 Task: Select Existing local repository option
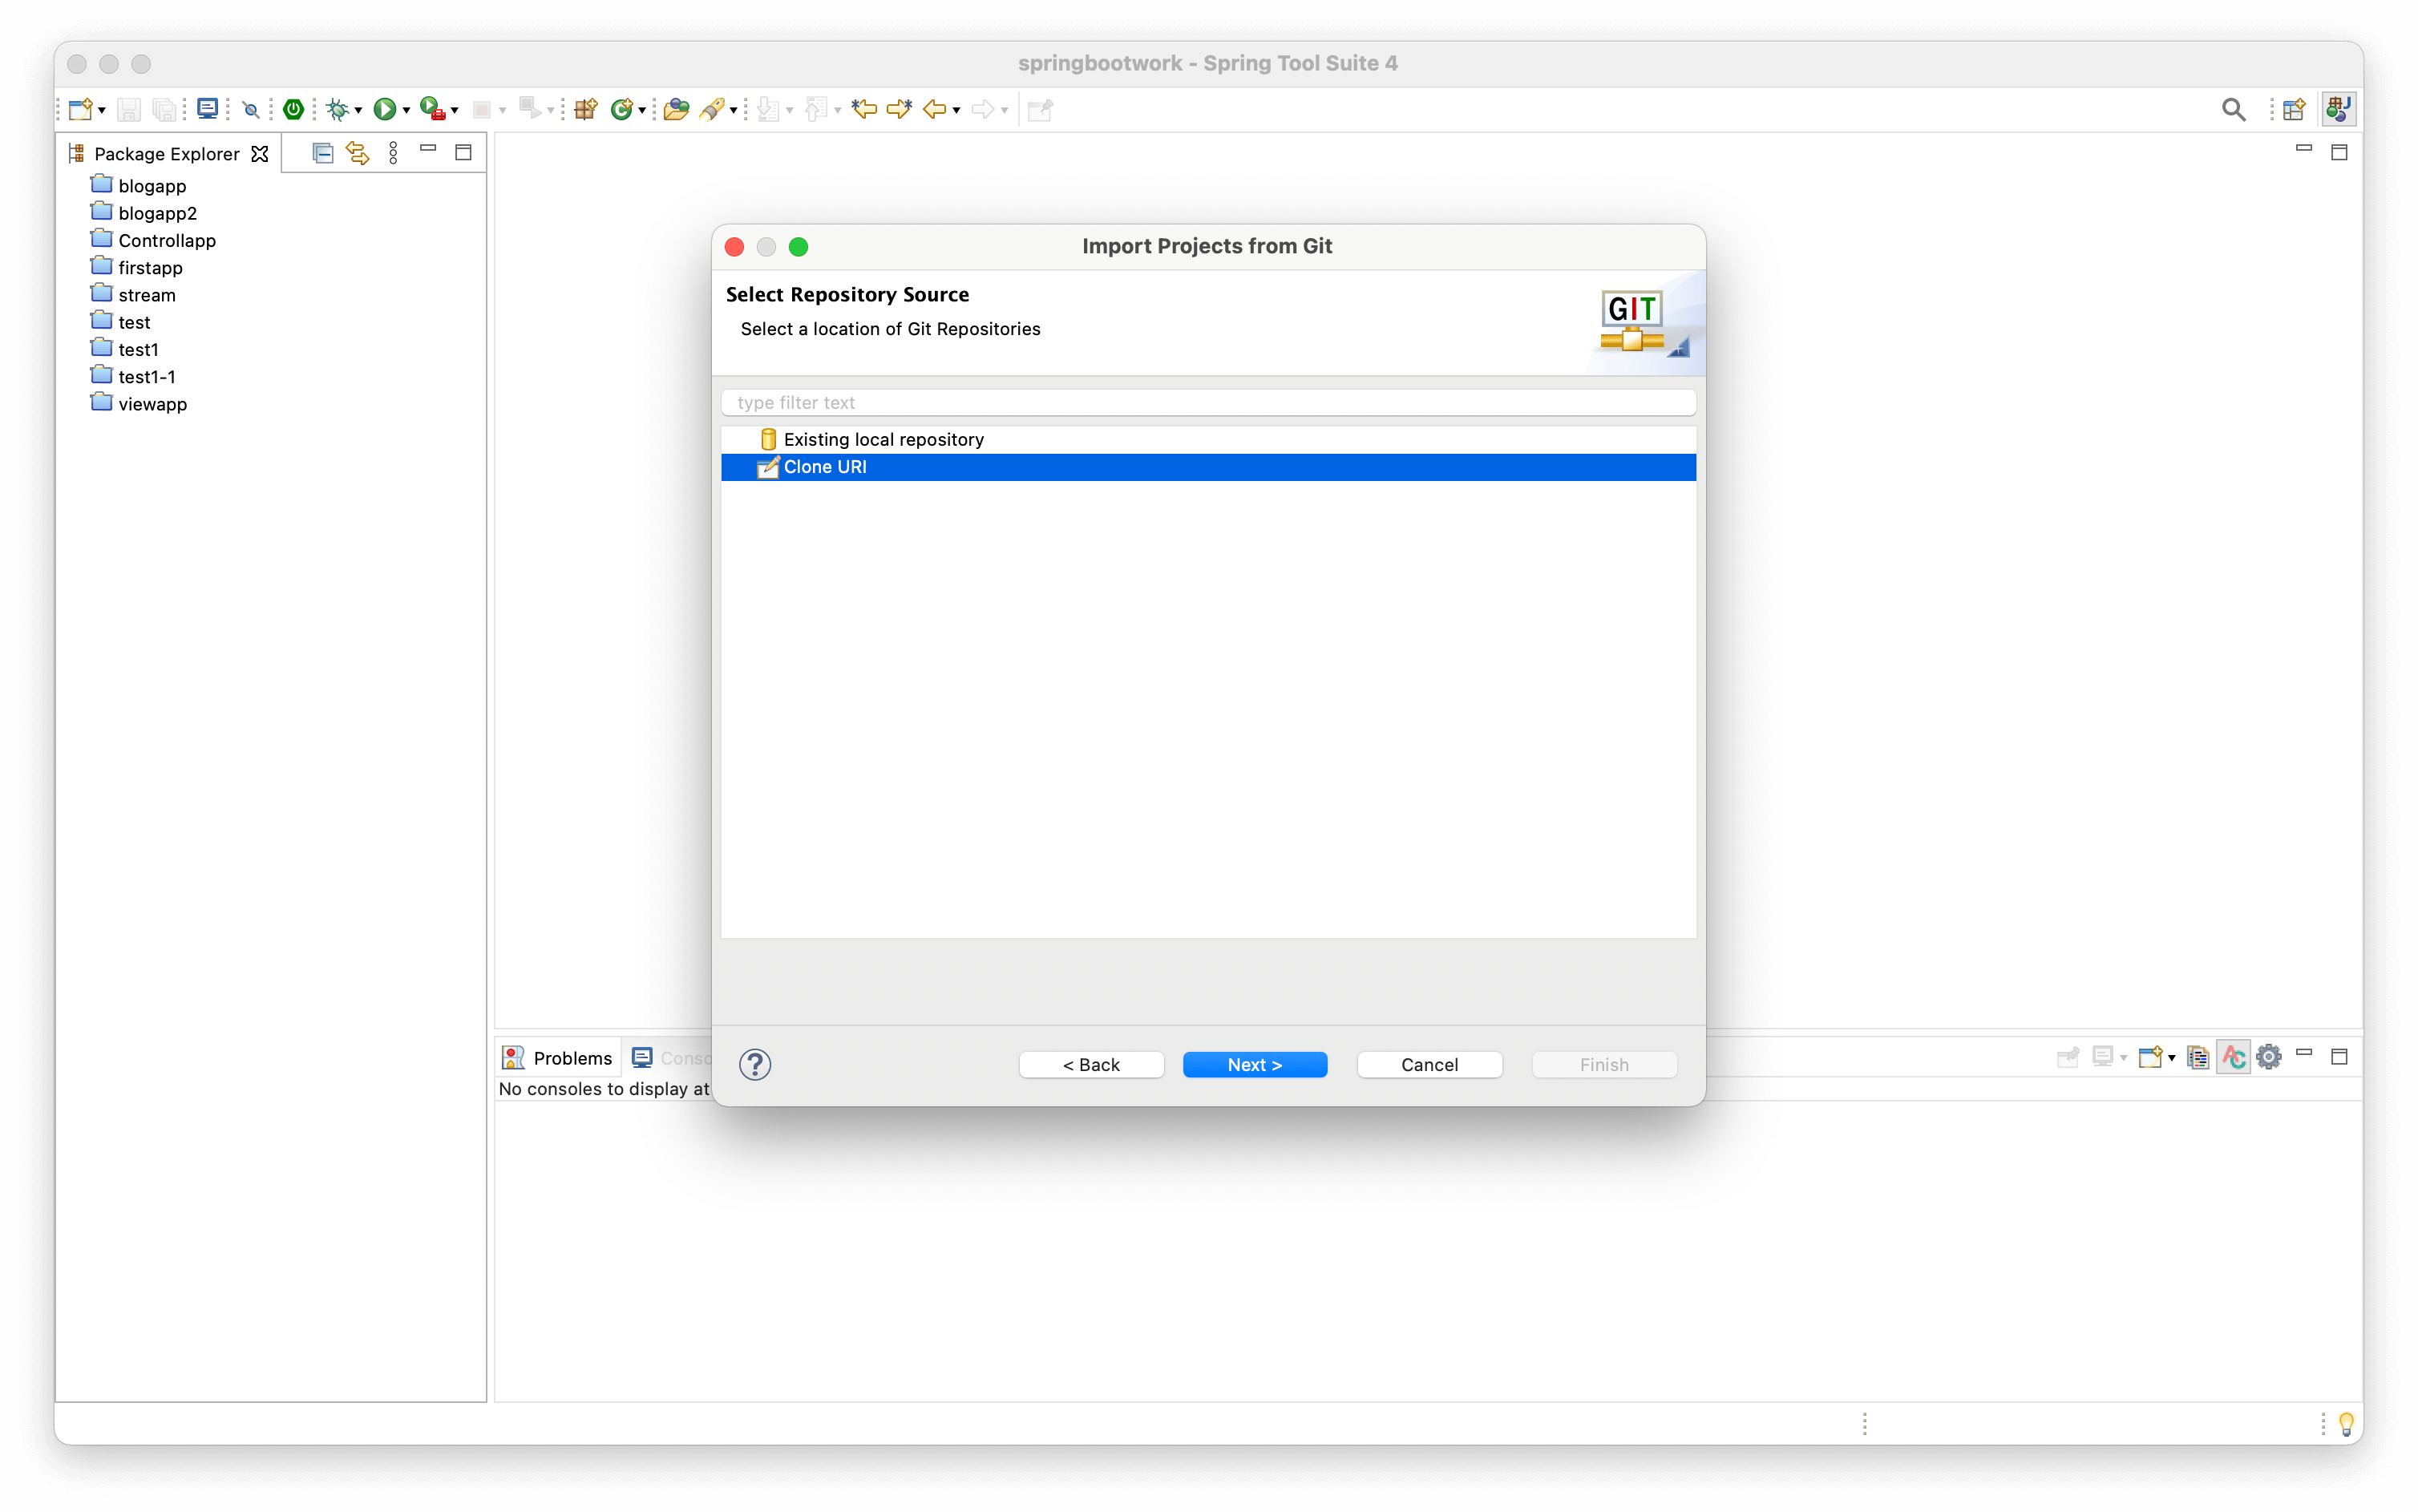(1208, 439)
